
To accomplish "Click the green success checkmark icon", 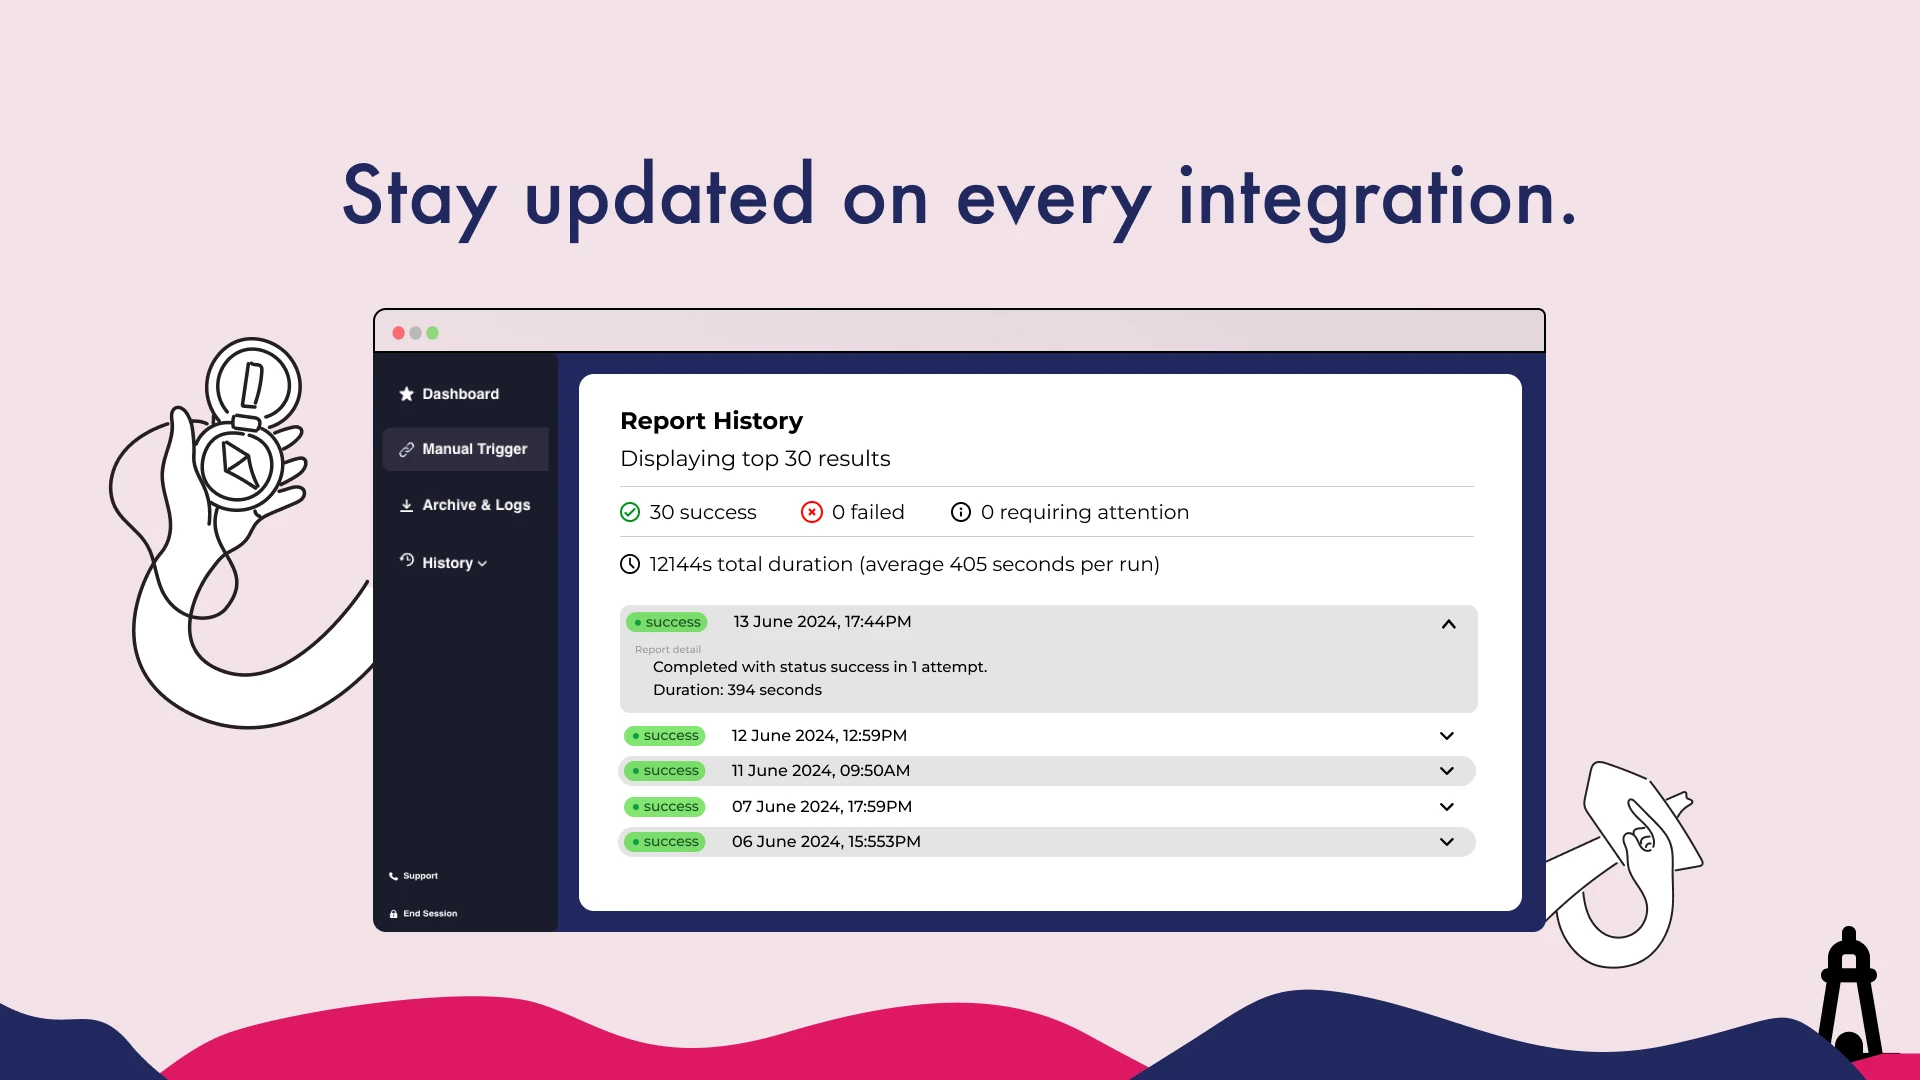I will [x=630, y=513].
